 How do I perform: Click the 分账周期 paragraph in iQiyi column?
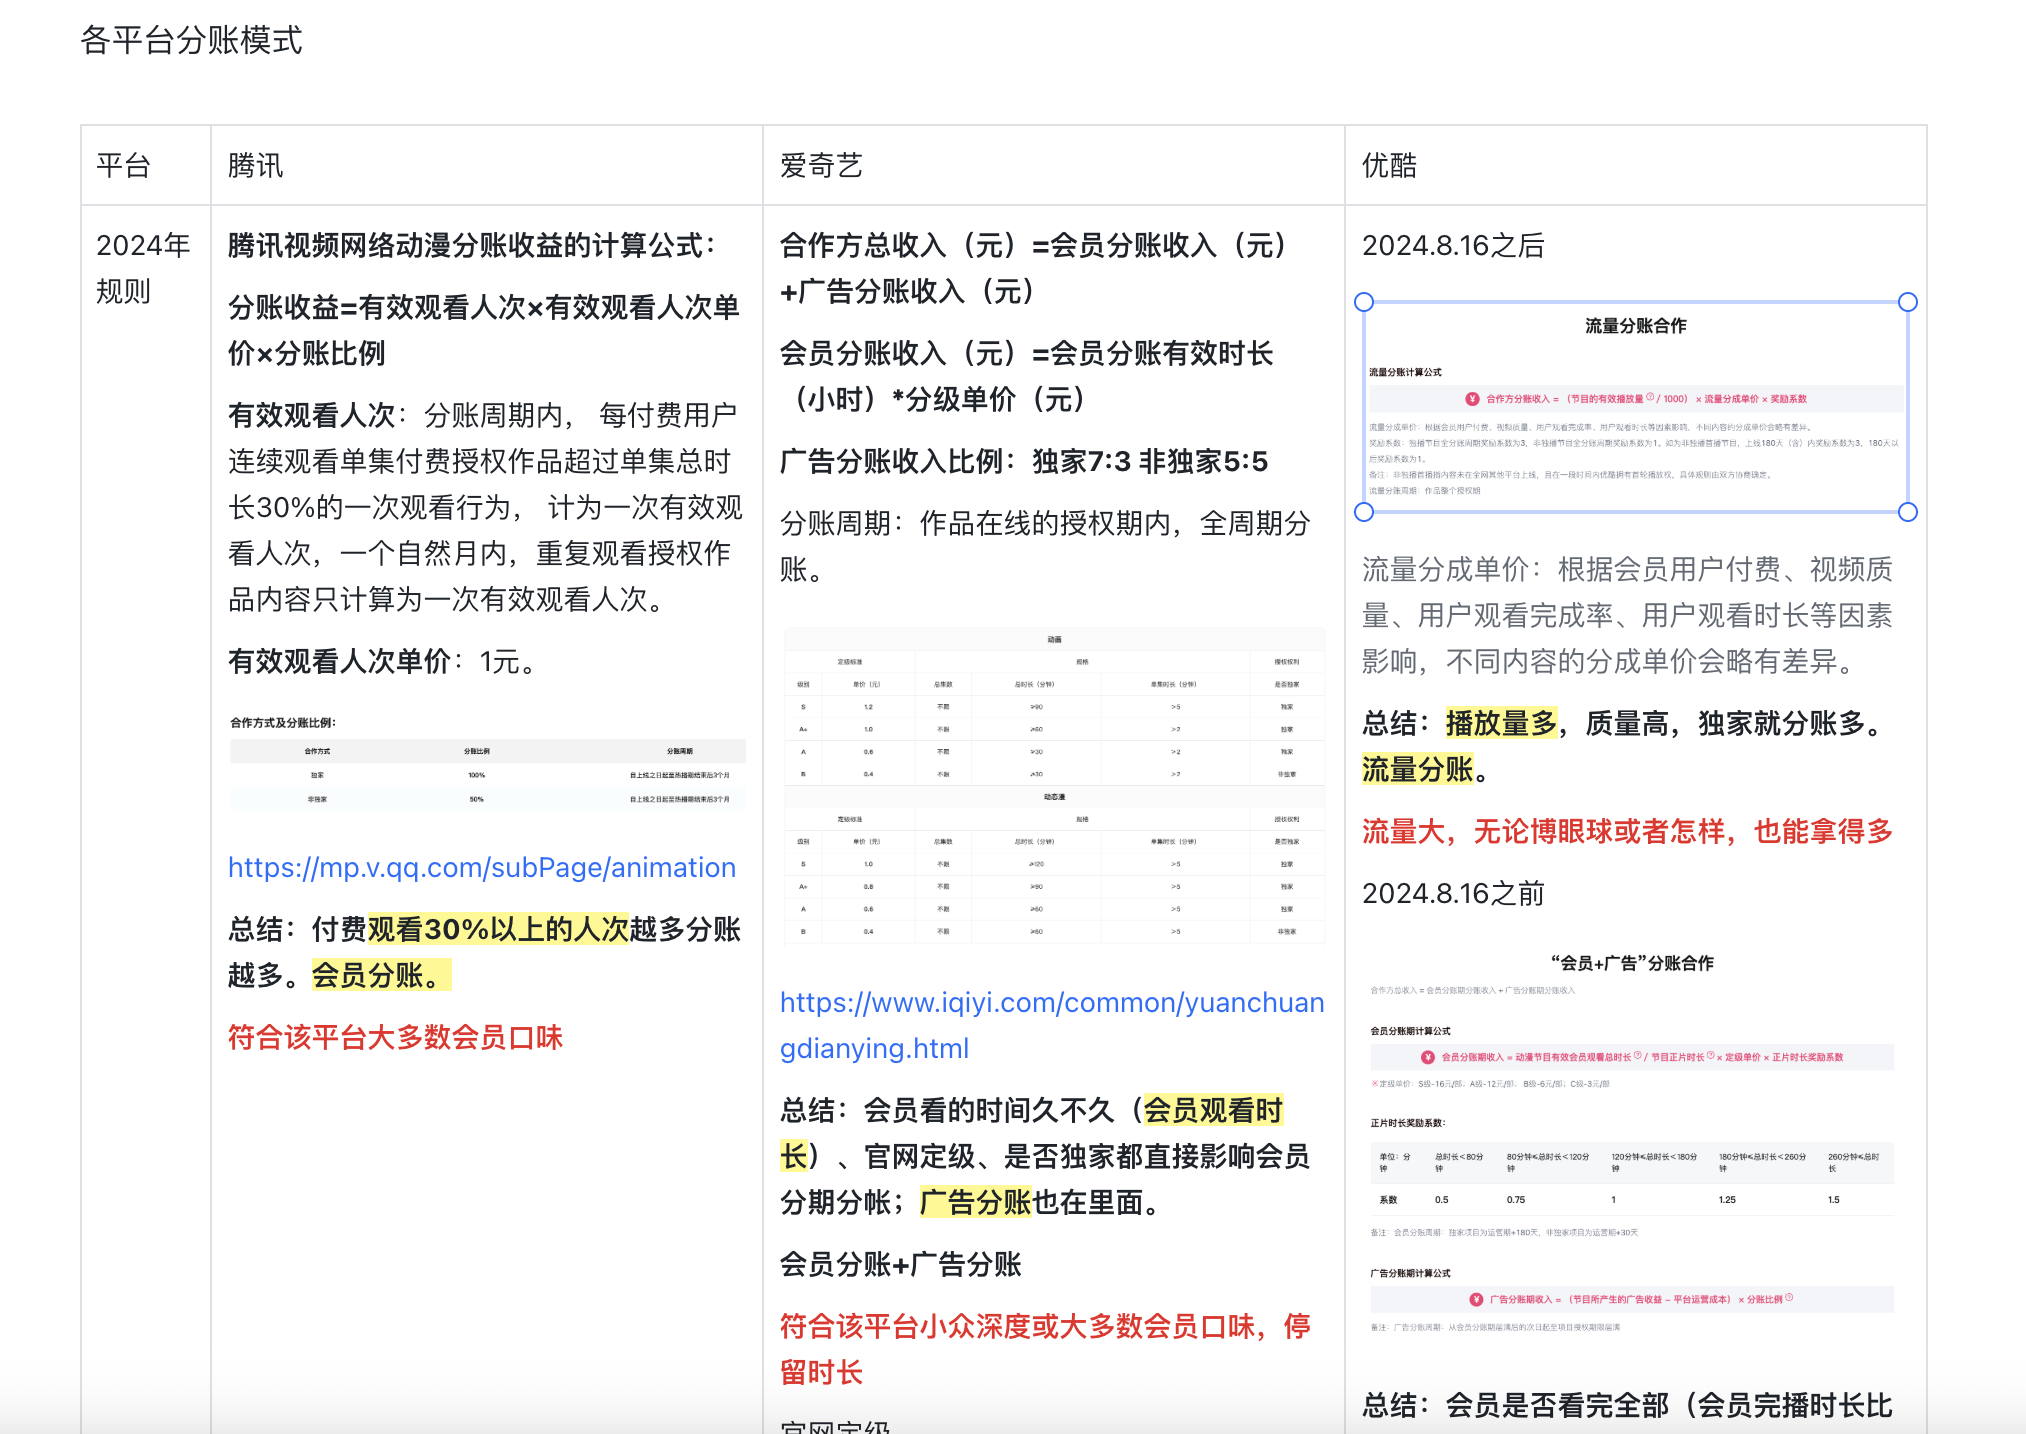pos(1045,546)
